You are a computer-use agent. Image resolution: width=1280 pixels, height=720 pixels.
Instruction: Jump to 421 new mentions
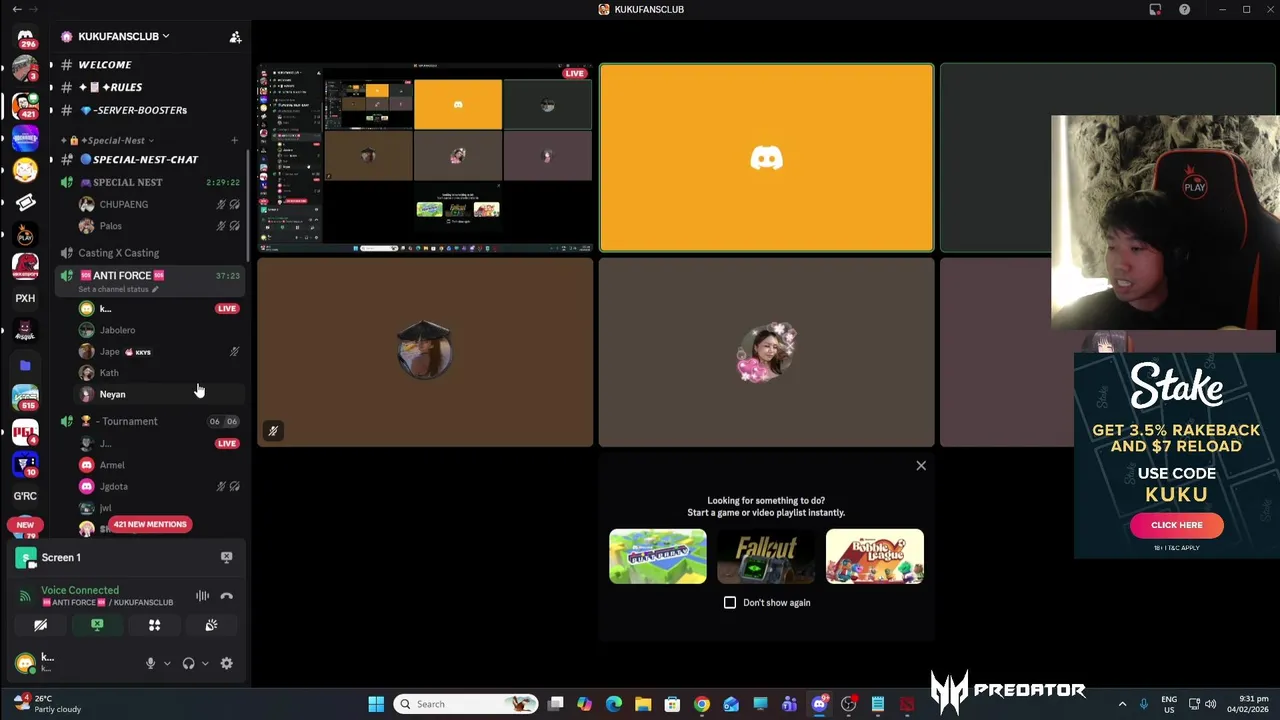tap(150, 524)
